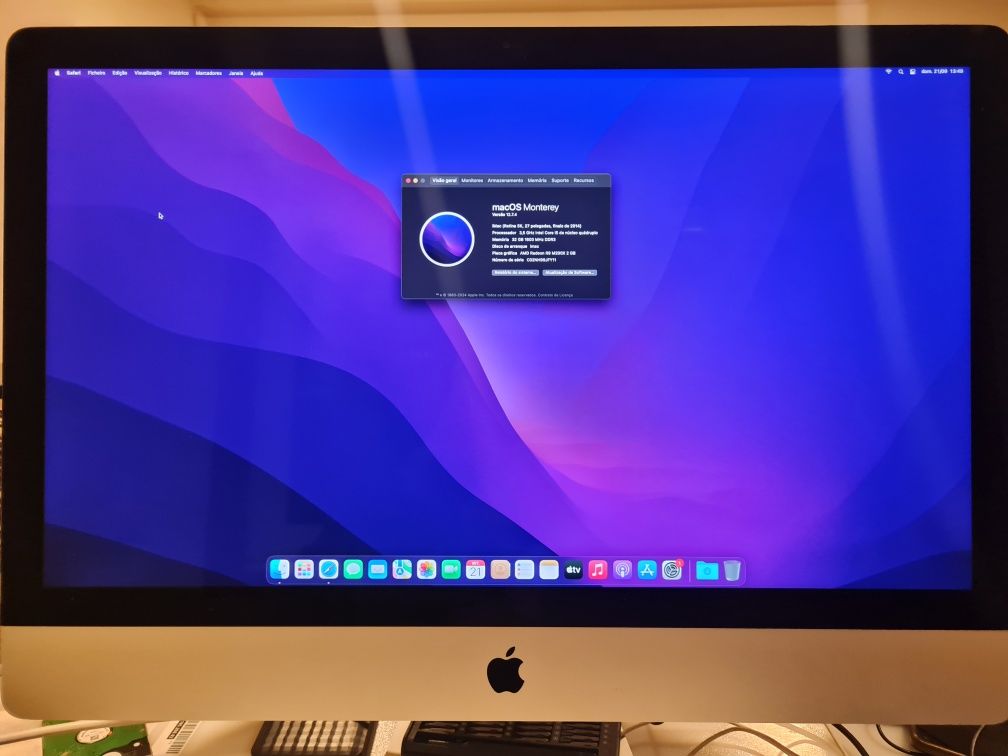Viewport: 1008px width, 756px height.
Task: Open Calendar showing 21 in the Dock
Action: pos(475,569)
